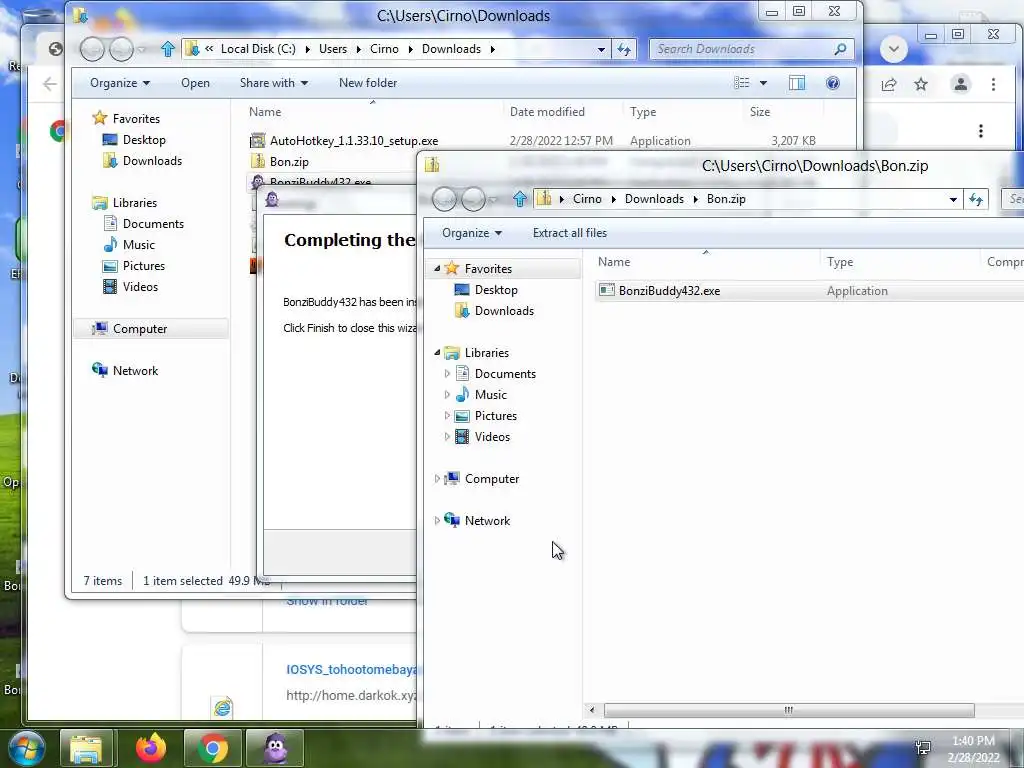Expand Documents in Bon.zip window
The image size is (1024, 768).
coord(447,374)
